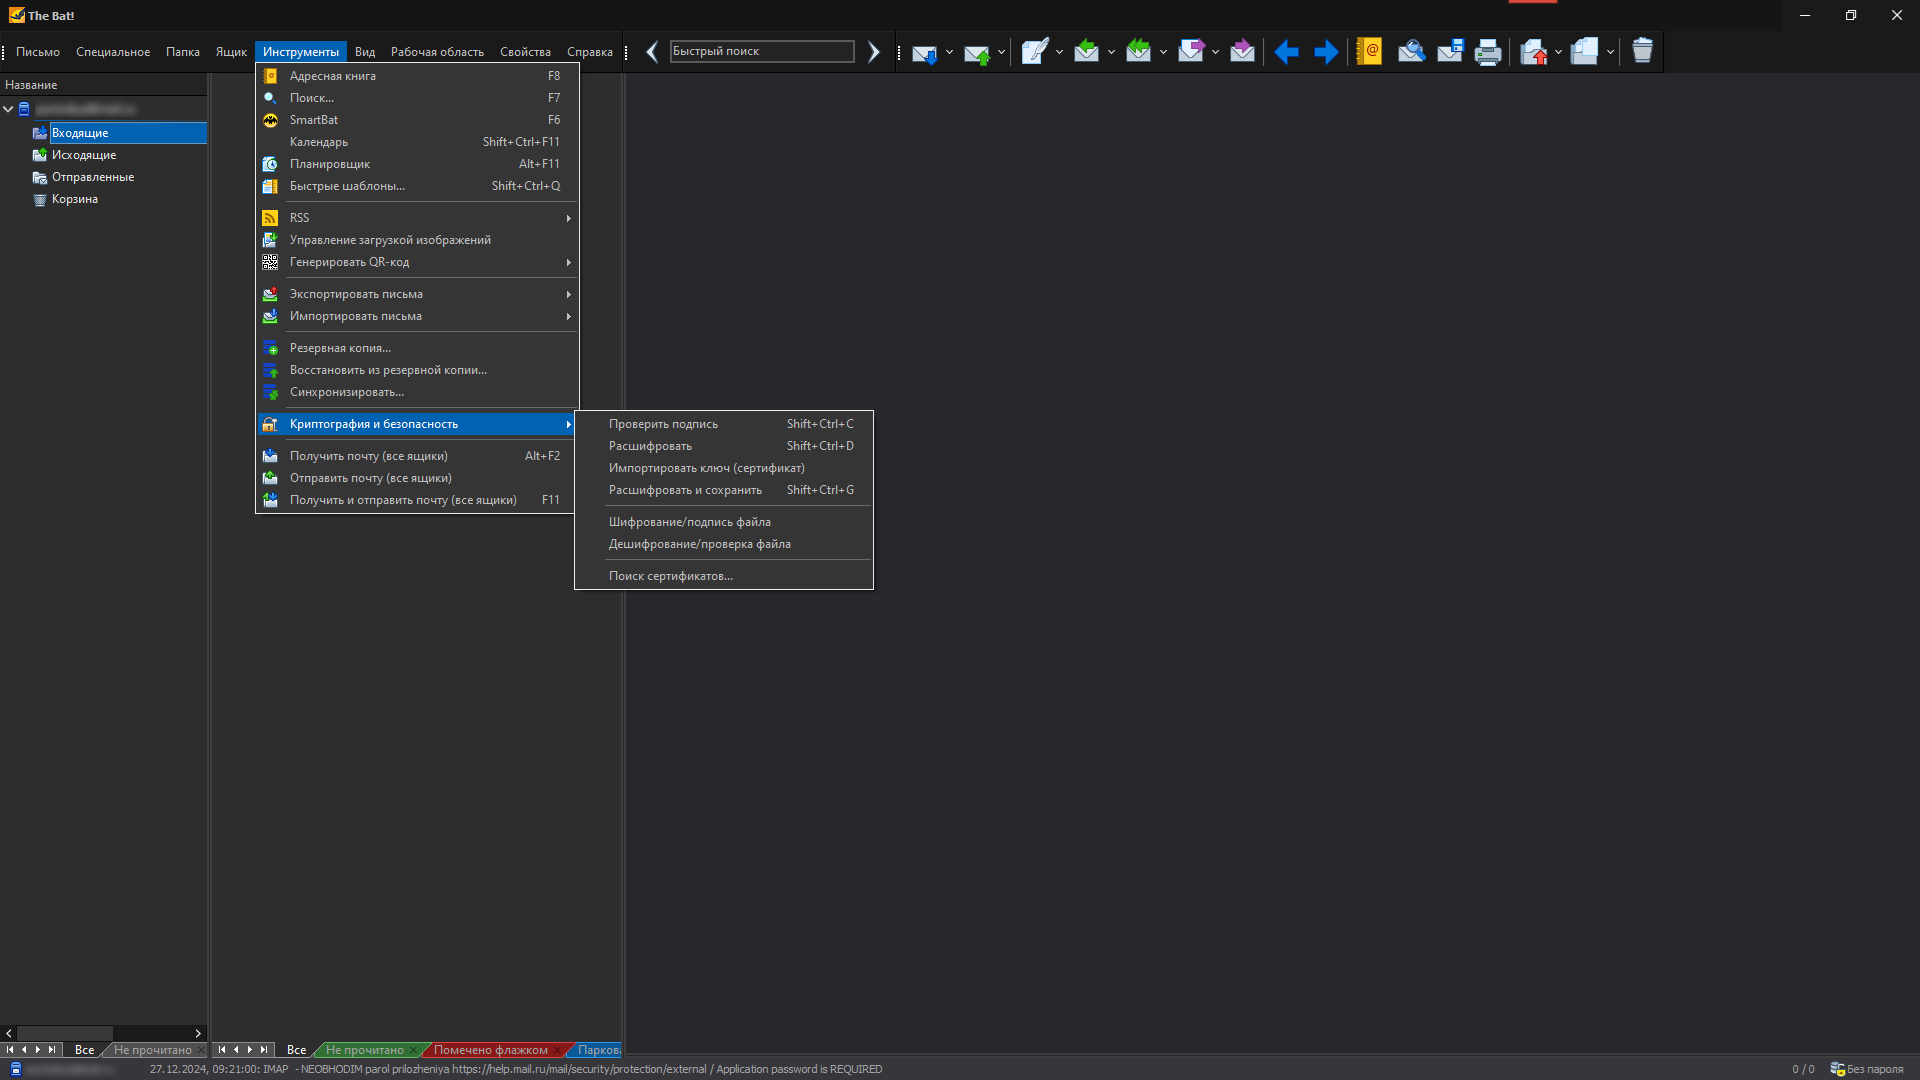Screen dimensions: 1920x1080
Task: Click the Create new message quill icon
Action: point(1035,51)
